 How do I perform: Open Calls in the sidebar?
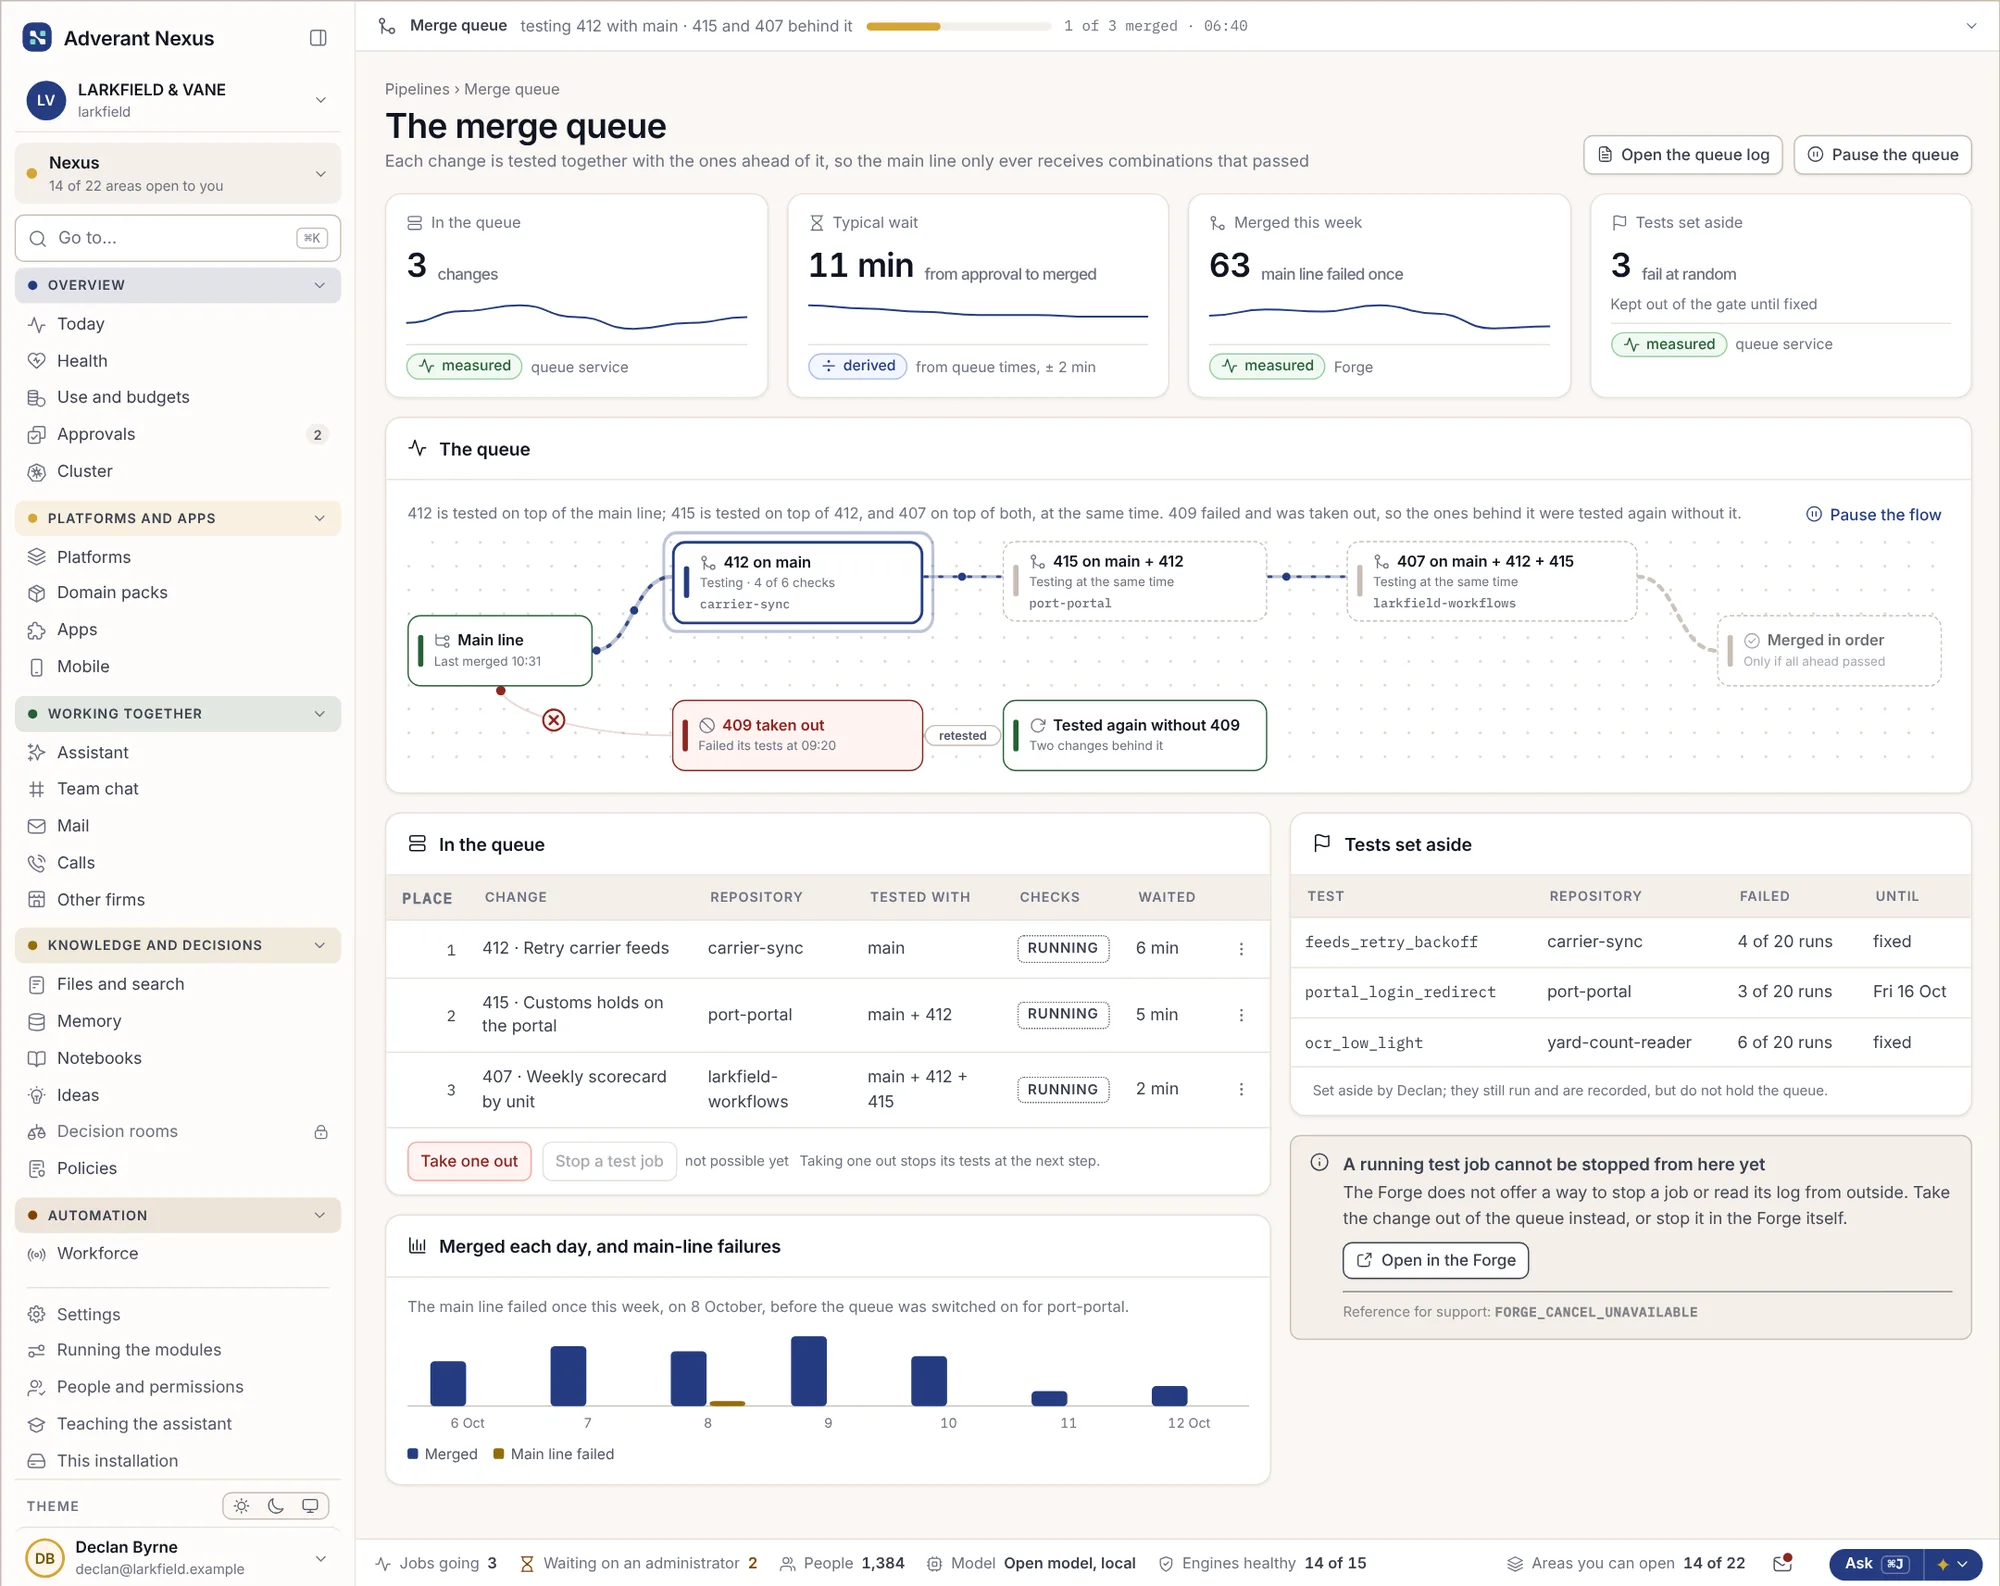(178, 863)
